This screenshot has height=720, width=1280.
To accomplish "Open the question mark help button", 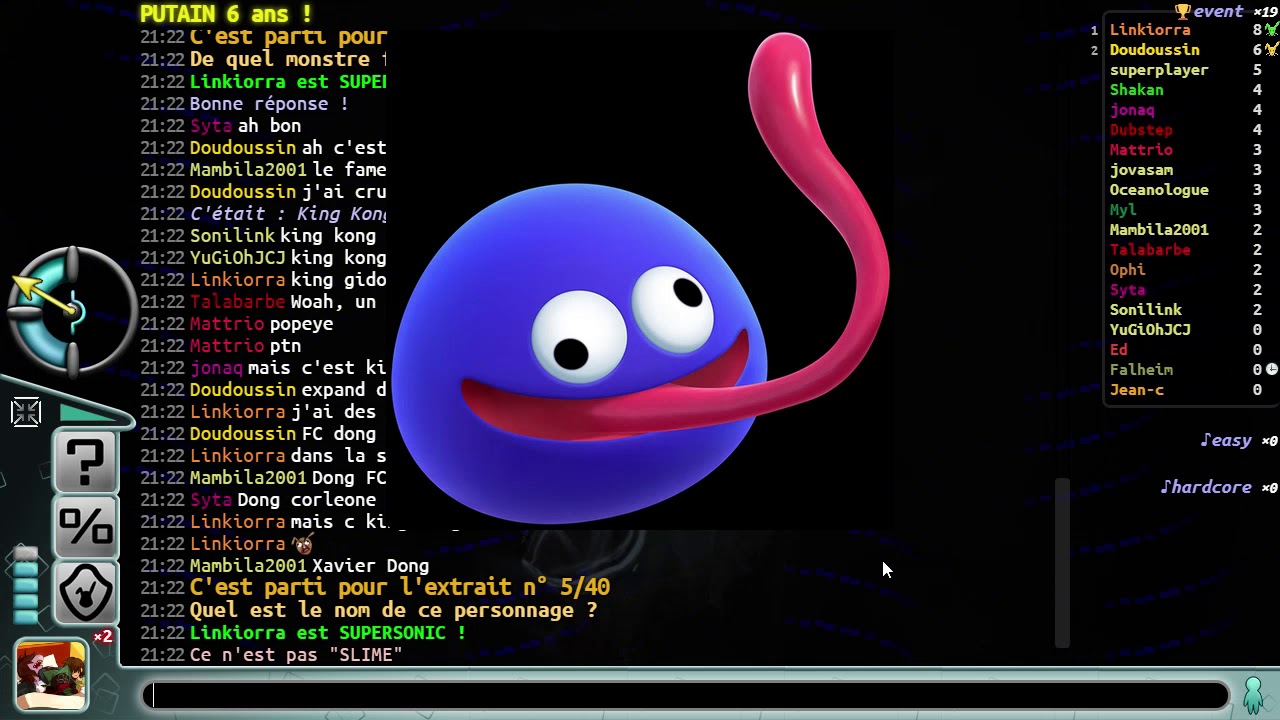I will 85,462.
